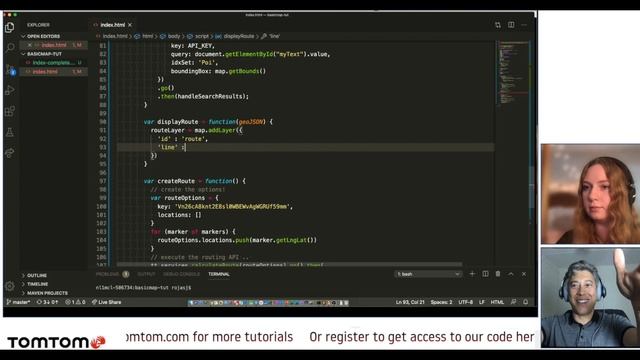Click the 'var createRoute' code line
Viewport: 640px width, 360px height.
point(195,181)
